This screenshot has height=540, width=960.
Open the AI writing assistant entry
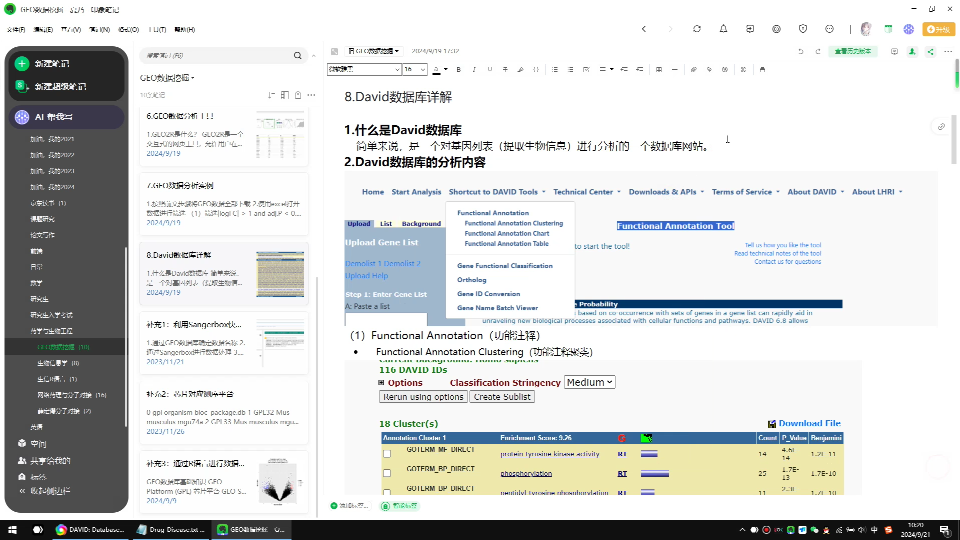coord(66,117)
